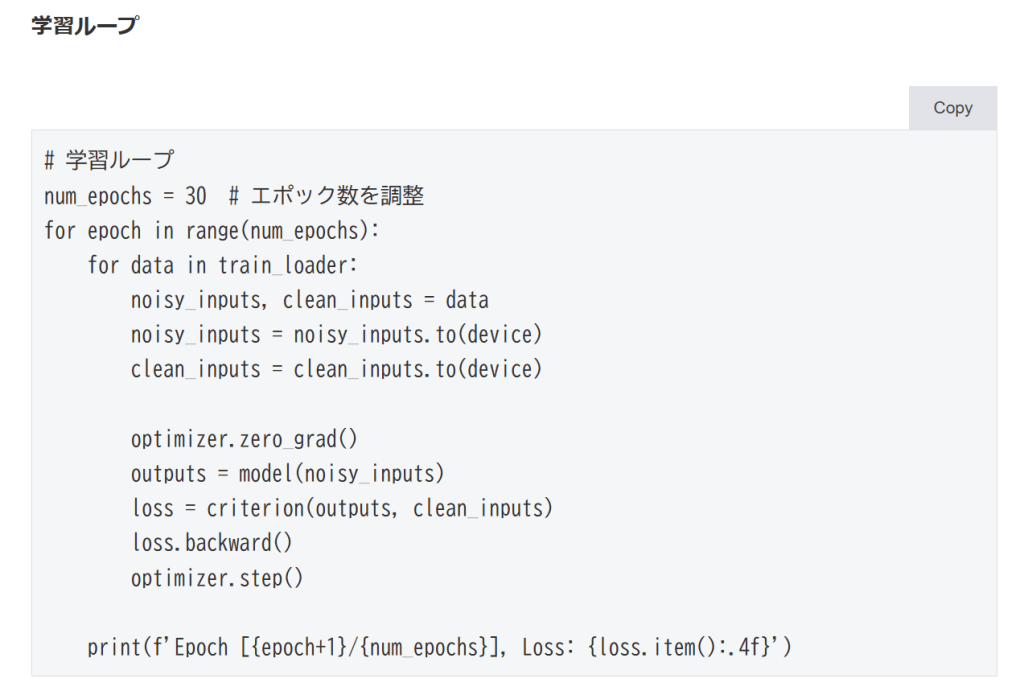Viewport: 1024px width, 695px height.
Task: Click the 'loss.backward()' line
Action: tap(211, 543)
